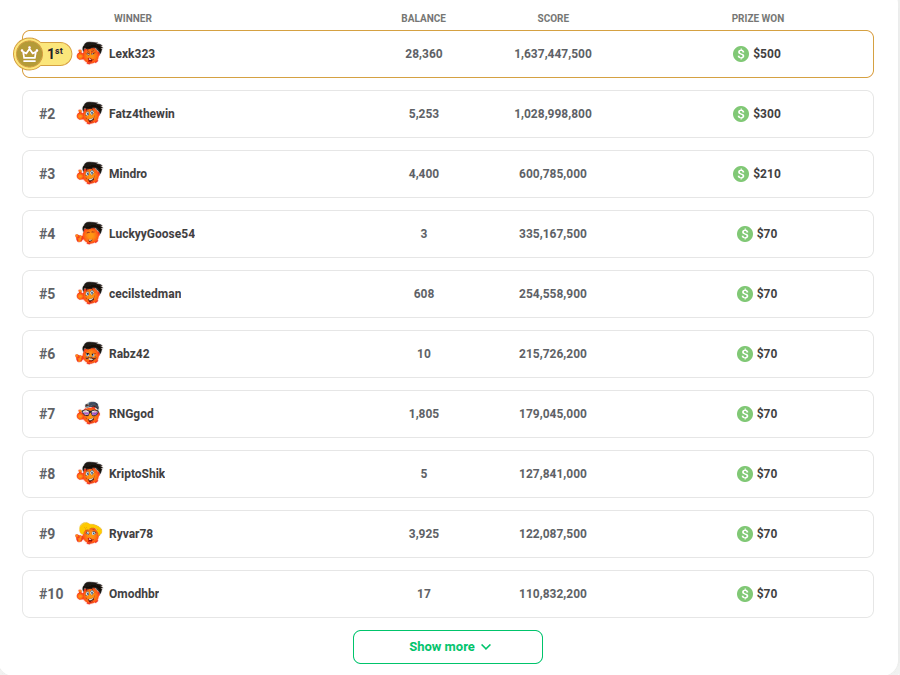This screenshot has width=900, height=675.
Task: Click Mindro's avatar icon
Action: pos(89,173)
